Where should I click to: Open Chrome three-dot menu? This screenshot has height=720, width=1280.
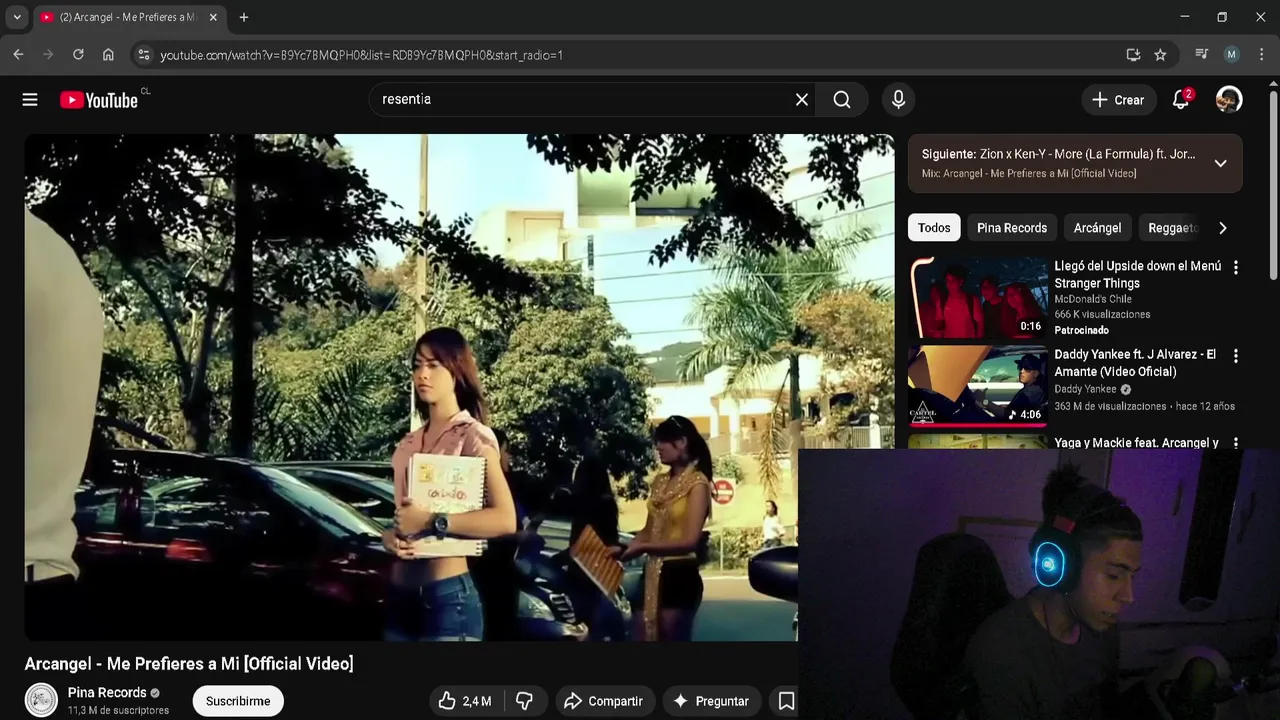click(1261, 55)
